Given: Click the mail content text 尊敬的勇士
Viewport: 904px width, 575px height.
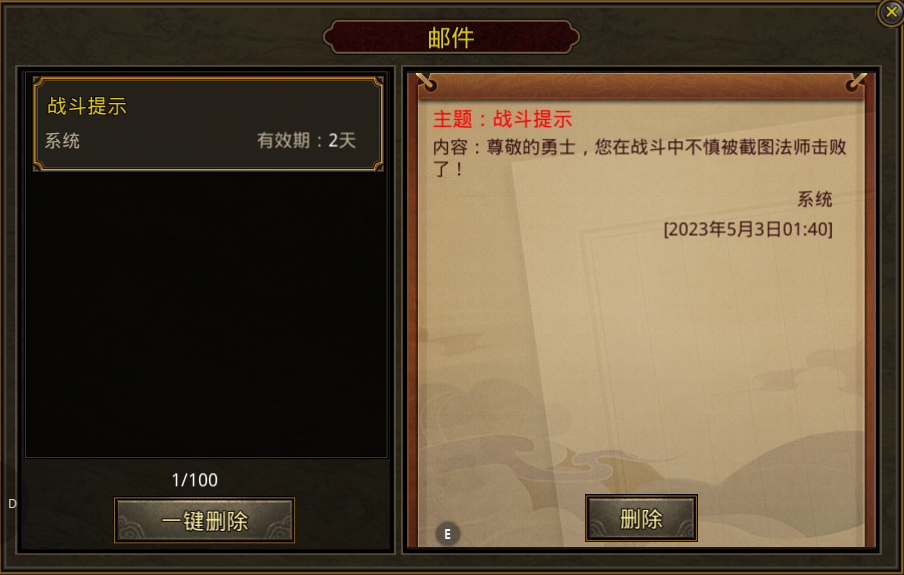Looking at the screenshot, I should pyautogui.click(x=531, y=147).
